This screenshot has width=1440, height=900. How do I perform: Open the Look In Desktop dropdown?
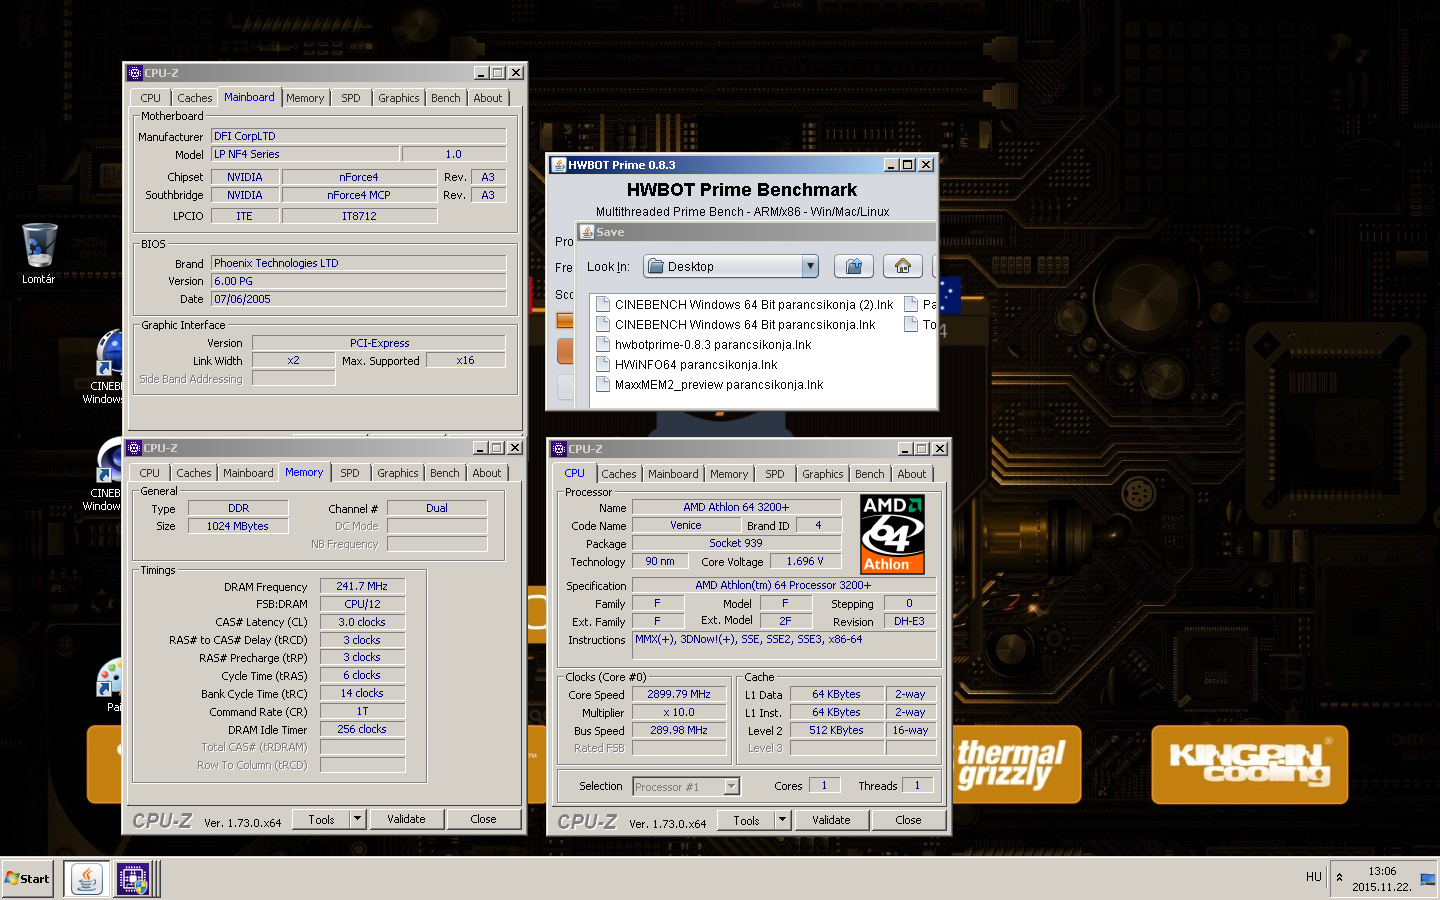(810, 266)
